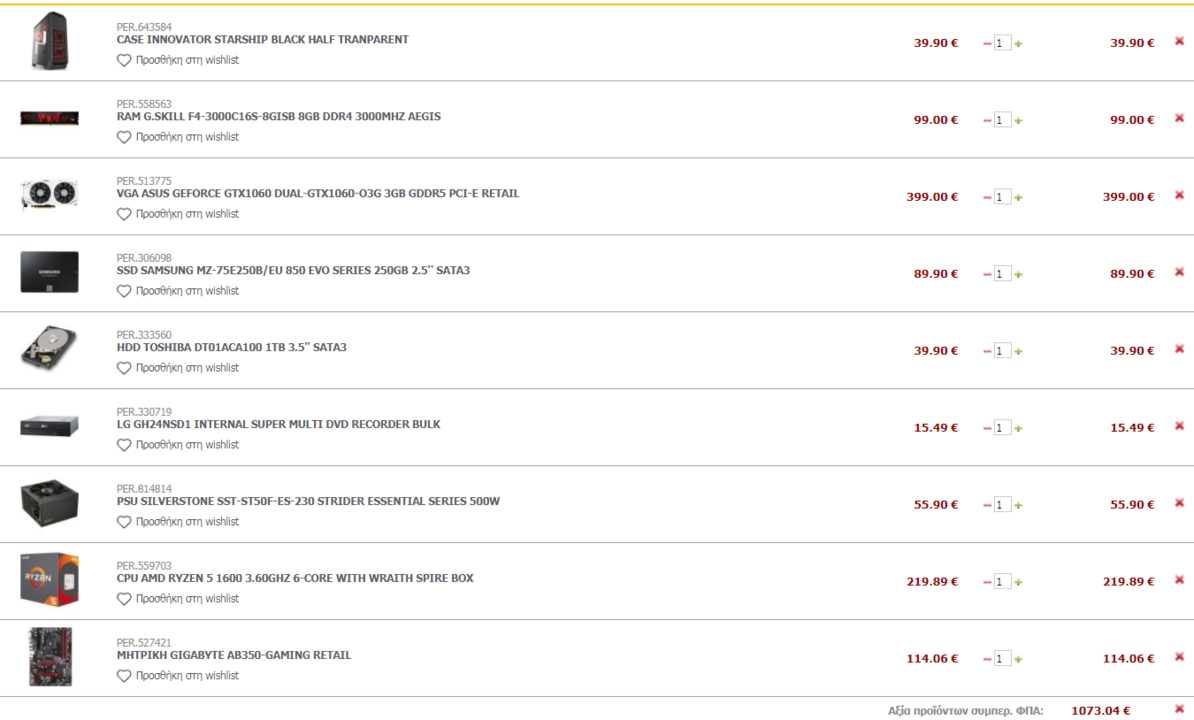Image resolution: width=1194 pixels, height=720 pixels.
Task: Open PSU SILVERSTONE SST-ST50F product title
Action: point(308,501)
